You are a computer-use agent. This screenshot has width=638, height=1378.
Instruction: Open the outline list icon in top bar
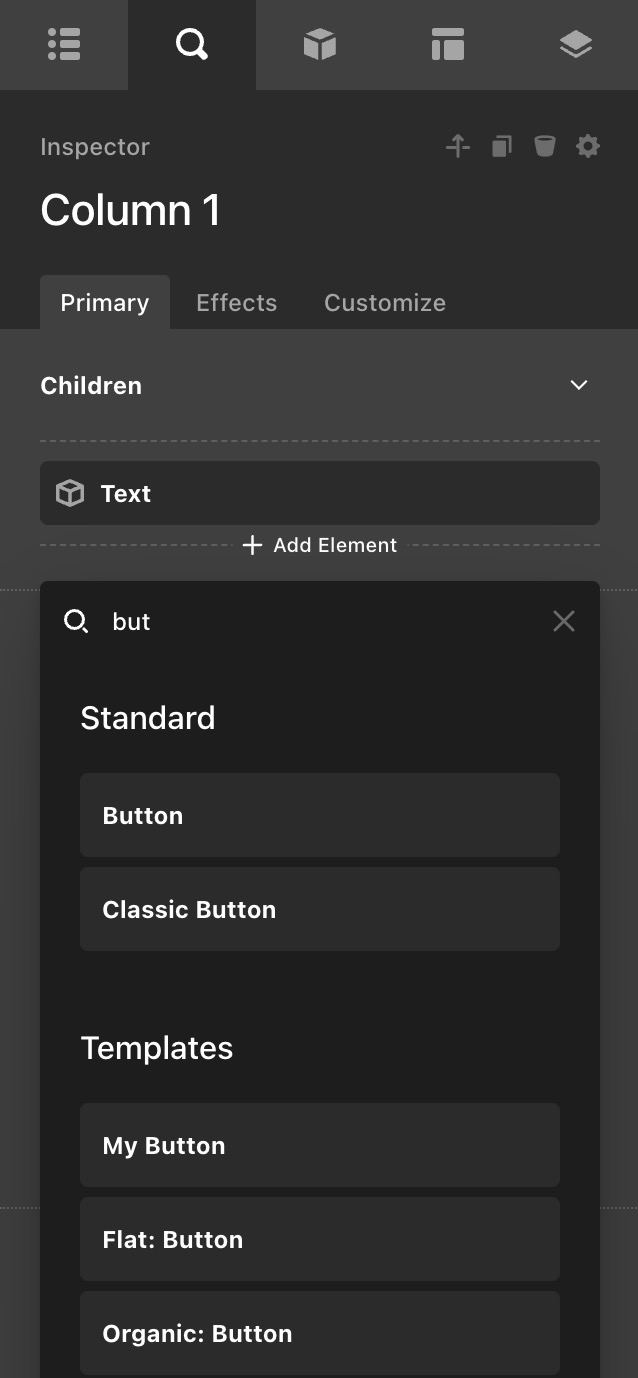64,45
